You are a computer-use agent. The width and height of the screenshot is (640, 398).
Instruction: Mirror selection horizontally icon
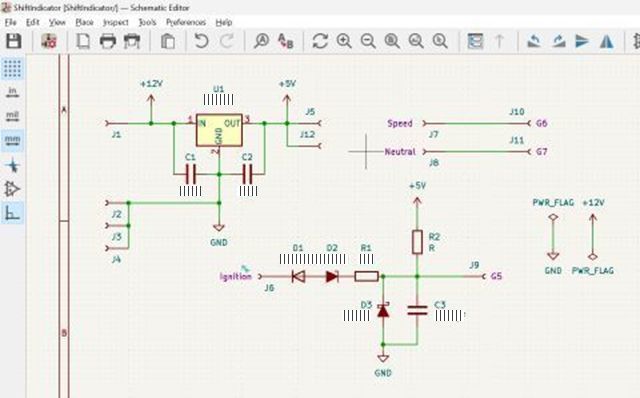[607, 41]
